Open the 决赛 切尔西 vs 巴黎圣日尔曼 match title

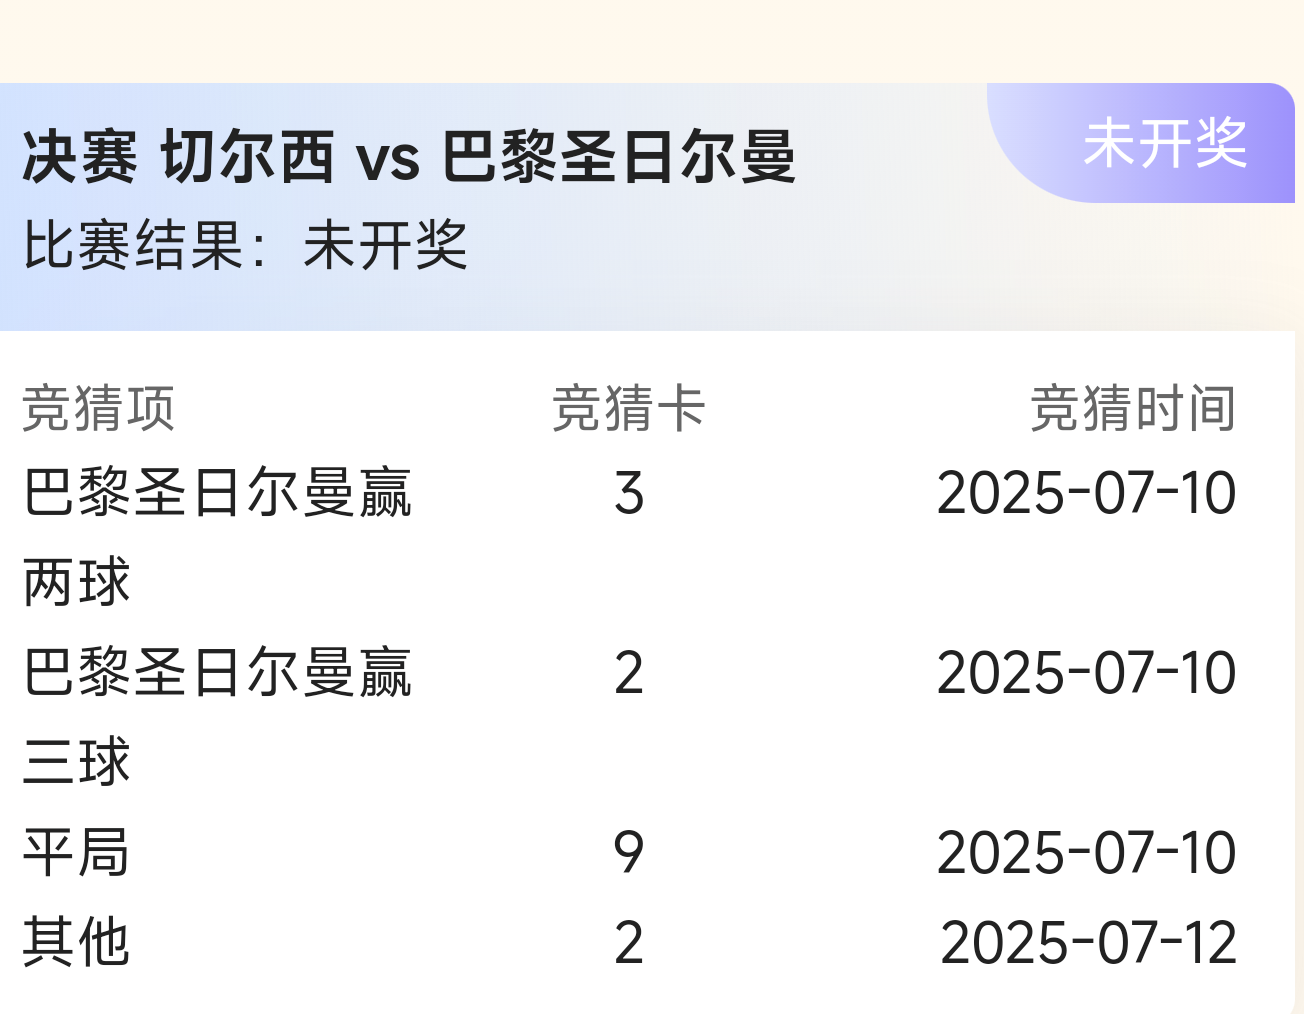click(409, 157)
